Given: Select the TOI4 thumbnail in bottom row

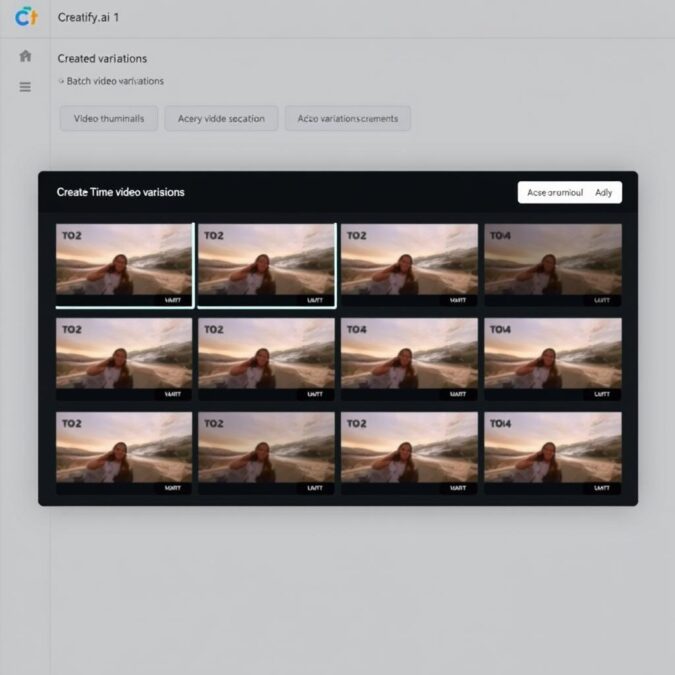Looking at the screenshot, I should (553, 453).
